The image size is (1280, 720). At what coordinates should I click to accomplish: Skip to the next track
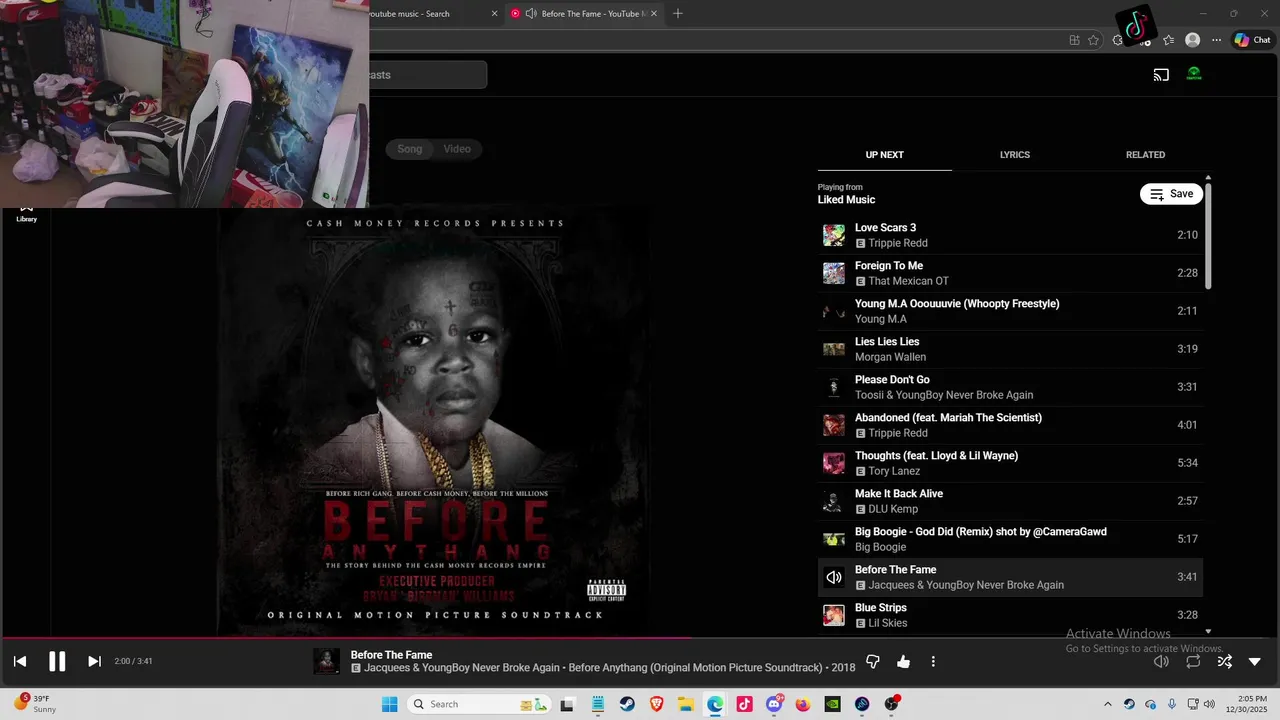[94, 661]
